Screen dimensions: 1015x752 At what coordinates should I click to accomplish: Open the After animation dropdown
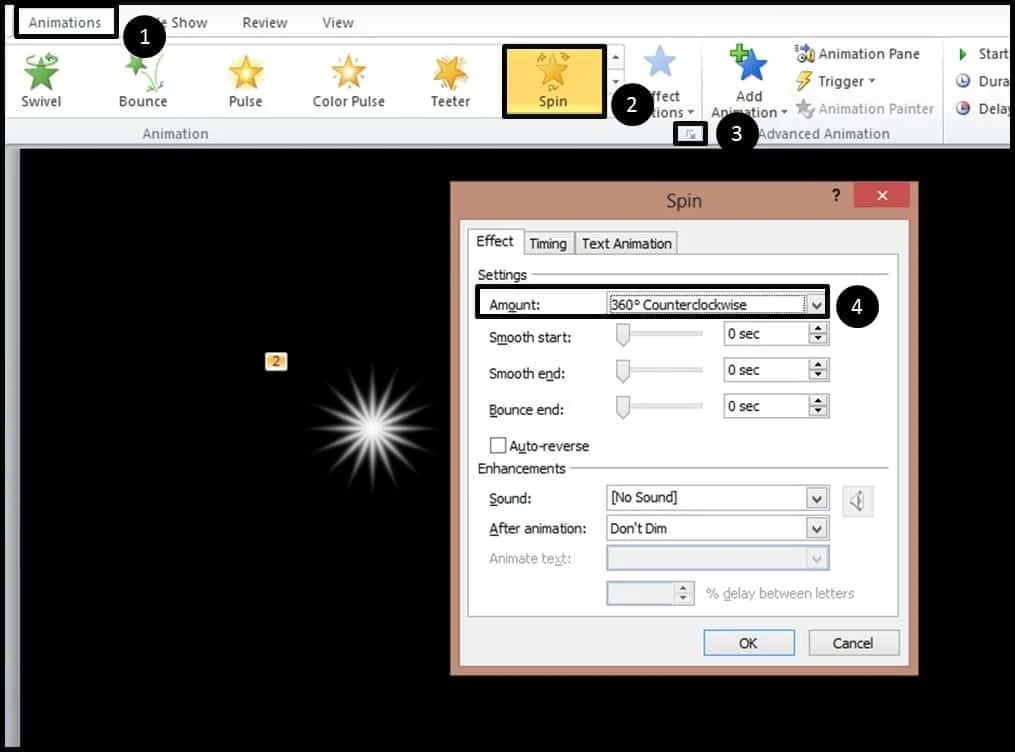click(816, 529)
